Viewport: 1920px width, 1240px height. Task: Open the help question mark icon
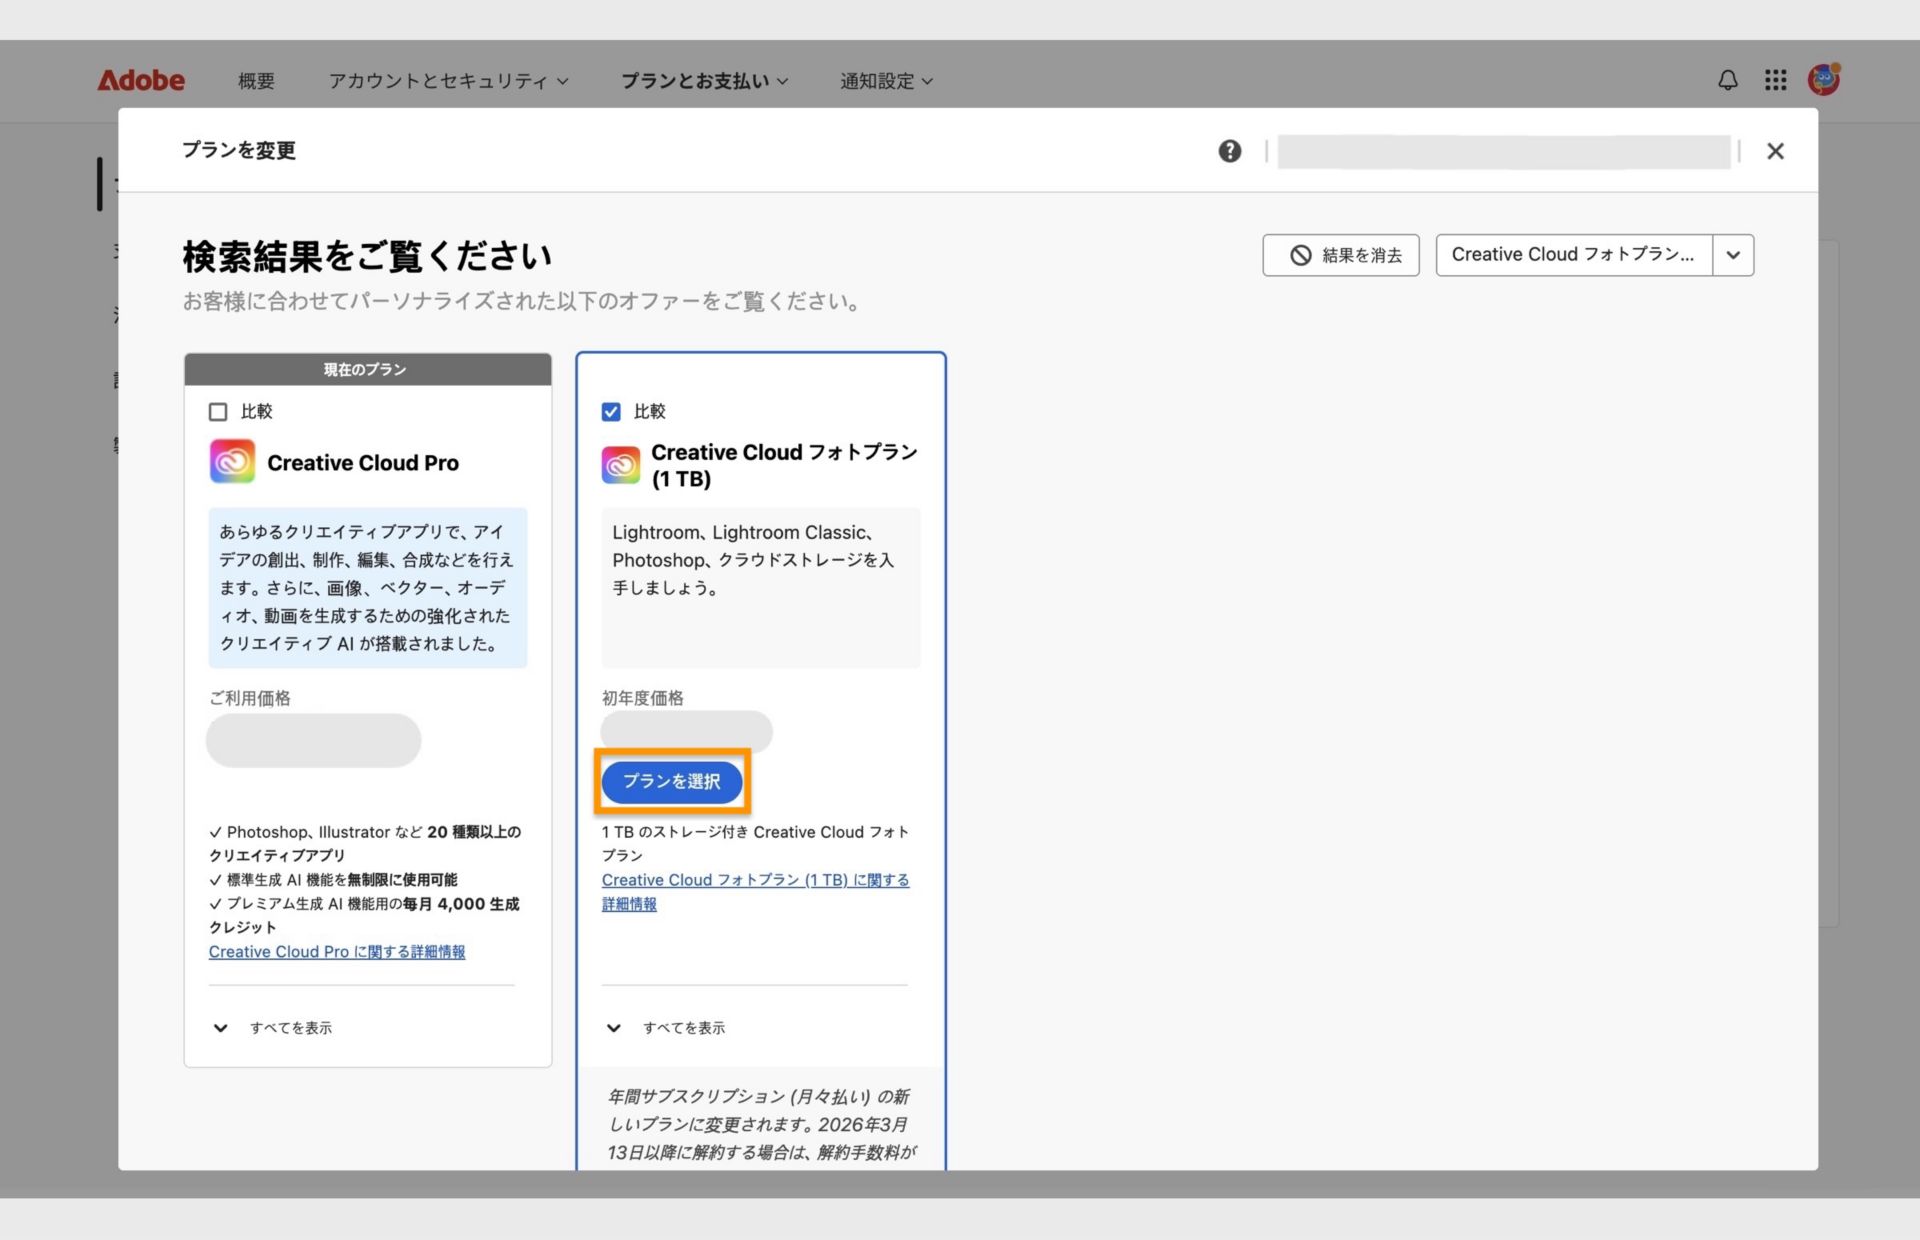[1229, 151]
